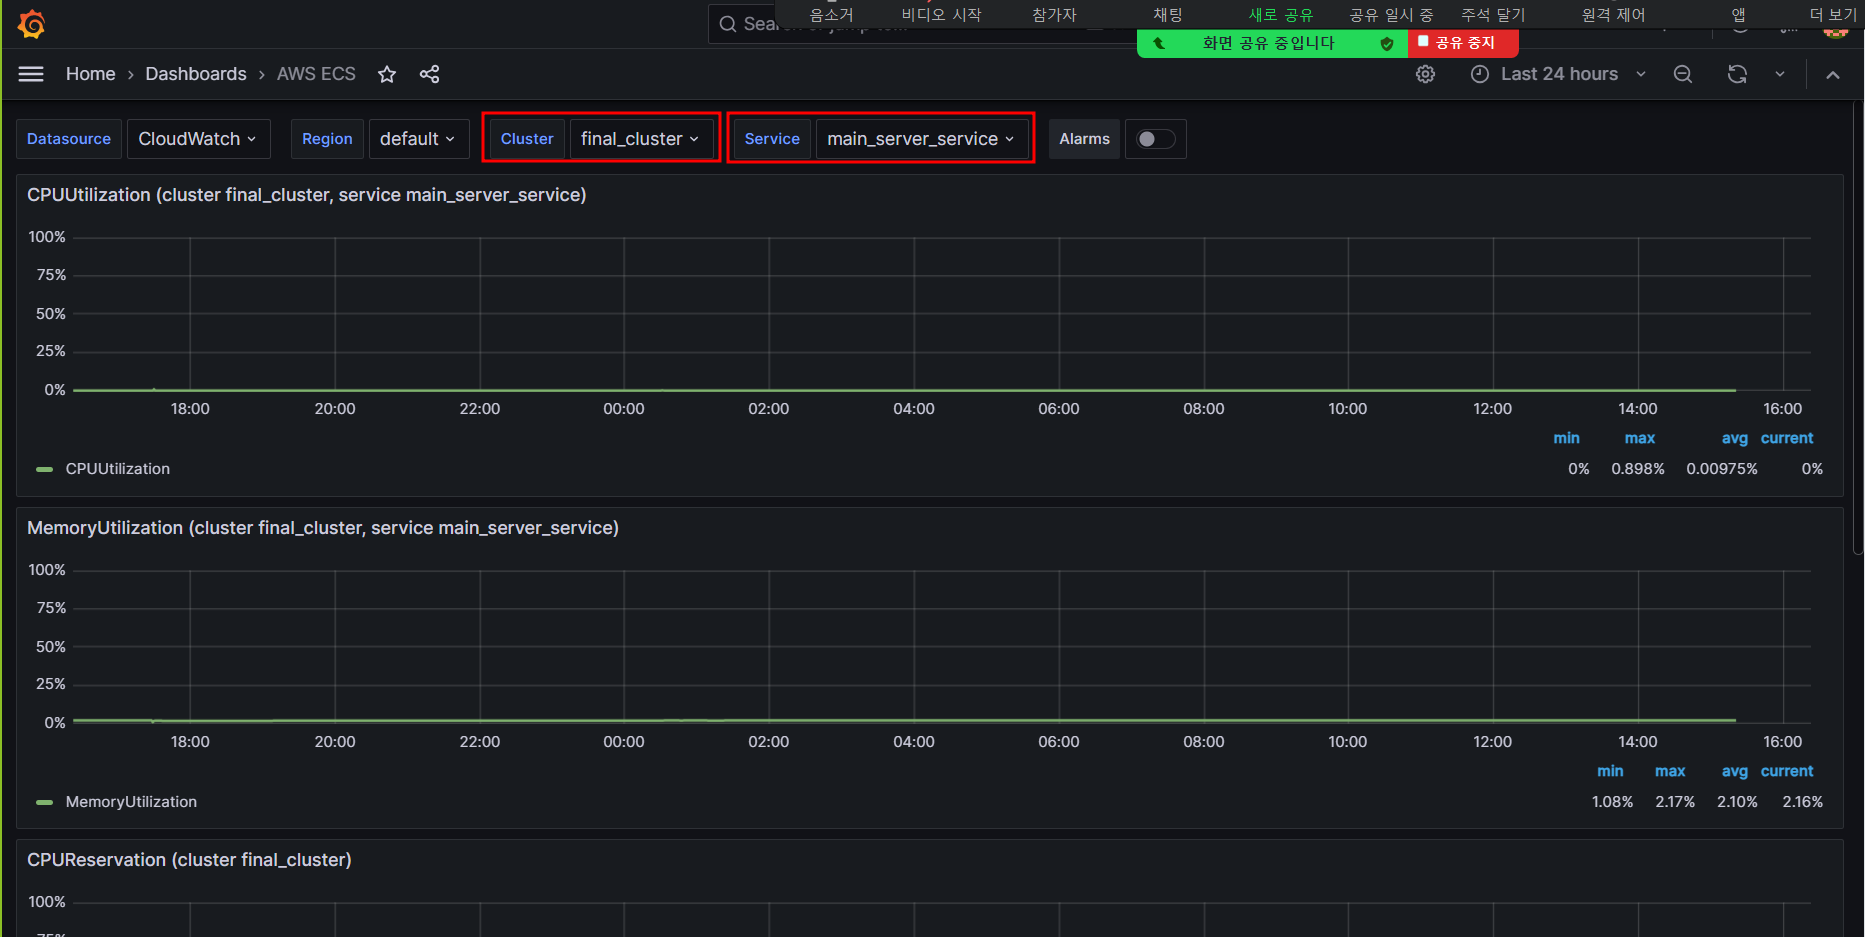The height and width of the screenshot is (937, 1865).
Task: Sort CPUUtilization legend by min
Action: tap(1566, 438)
